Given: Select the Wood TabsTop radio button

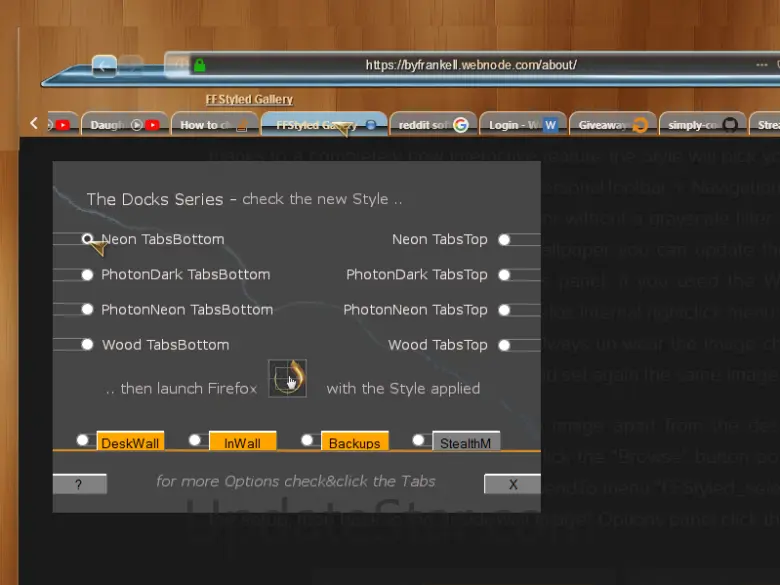Looking at the screenshot, I should (x=504, y=345).
